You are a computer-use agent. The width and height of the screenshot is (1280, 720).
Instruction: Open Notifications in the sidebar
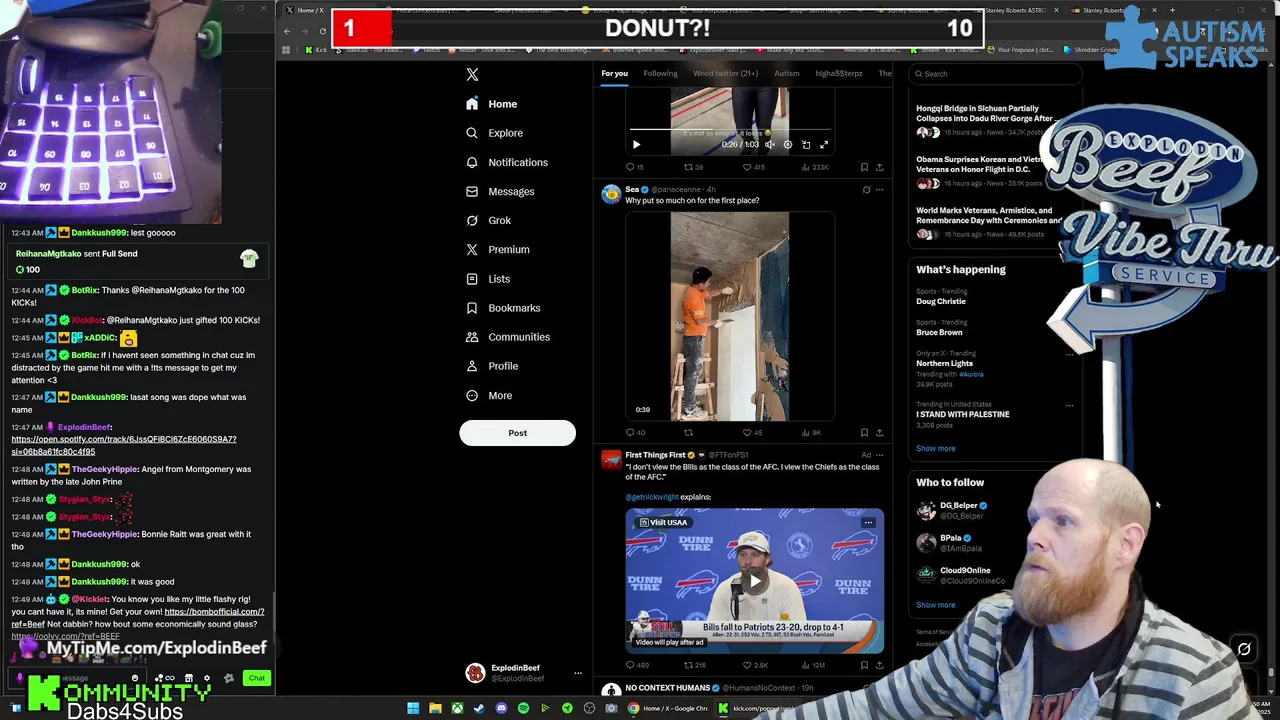coord(507,162)
